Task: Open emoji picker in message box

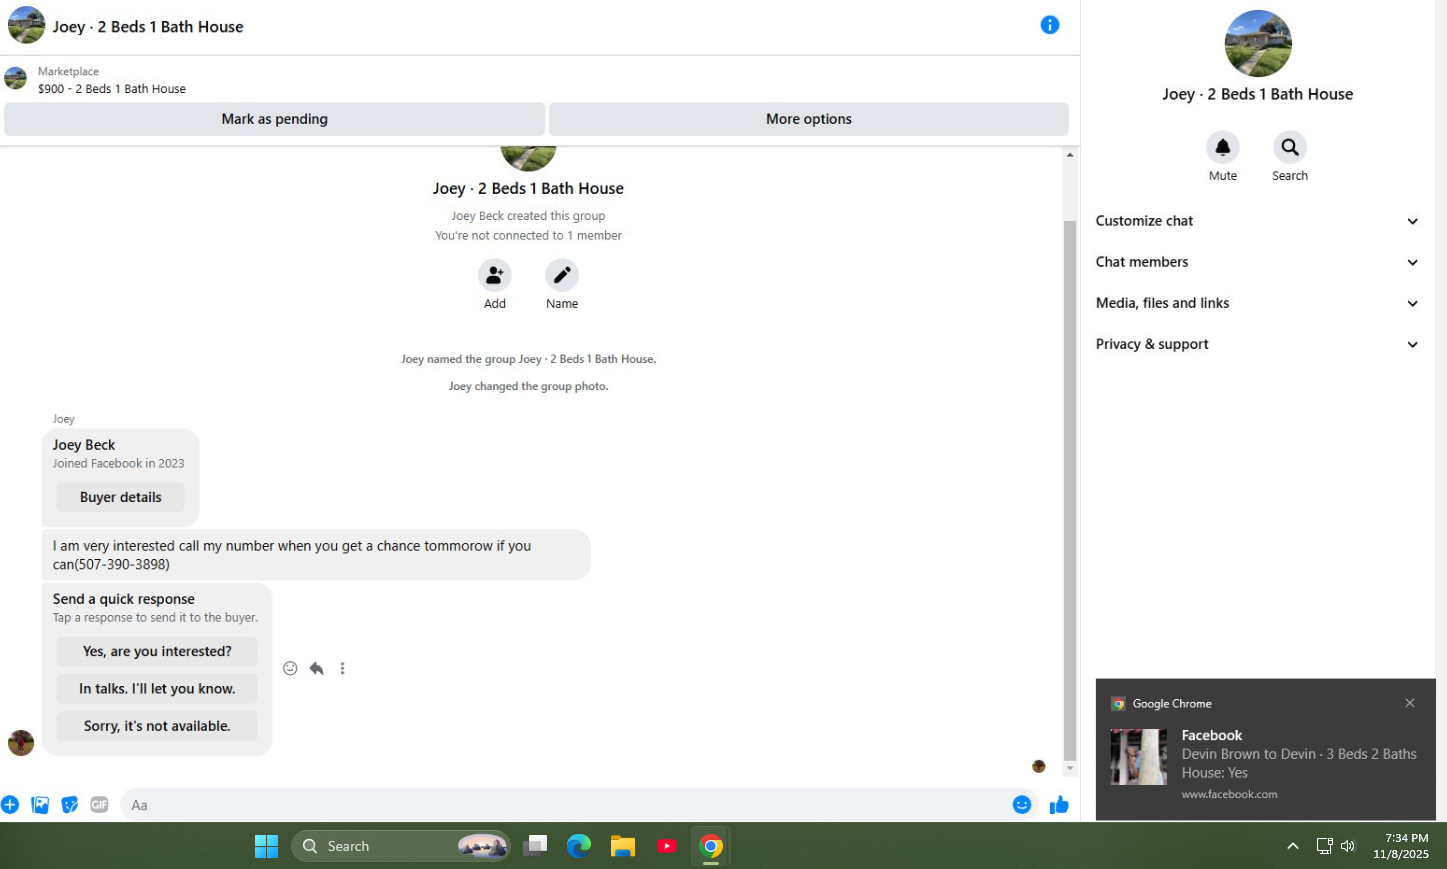Action: 1021,805
